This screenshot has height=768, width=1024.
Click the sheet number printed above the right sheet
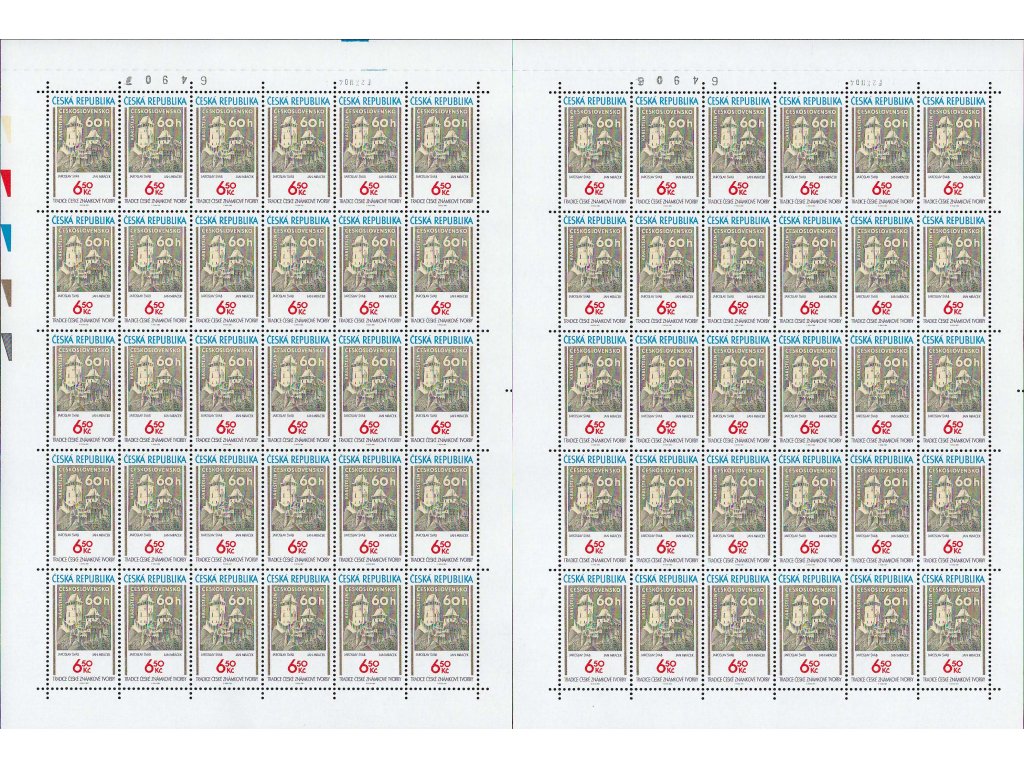coord(675,82)
